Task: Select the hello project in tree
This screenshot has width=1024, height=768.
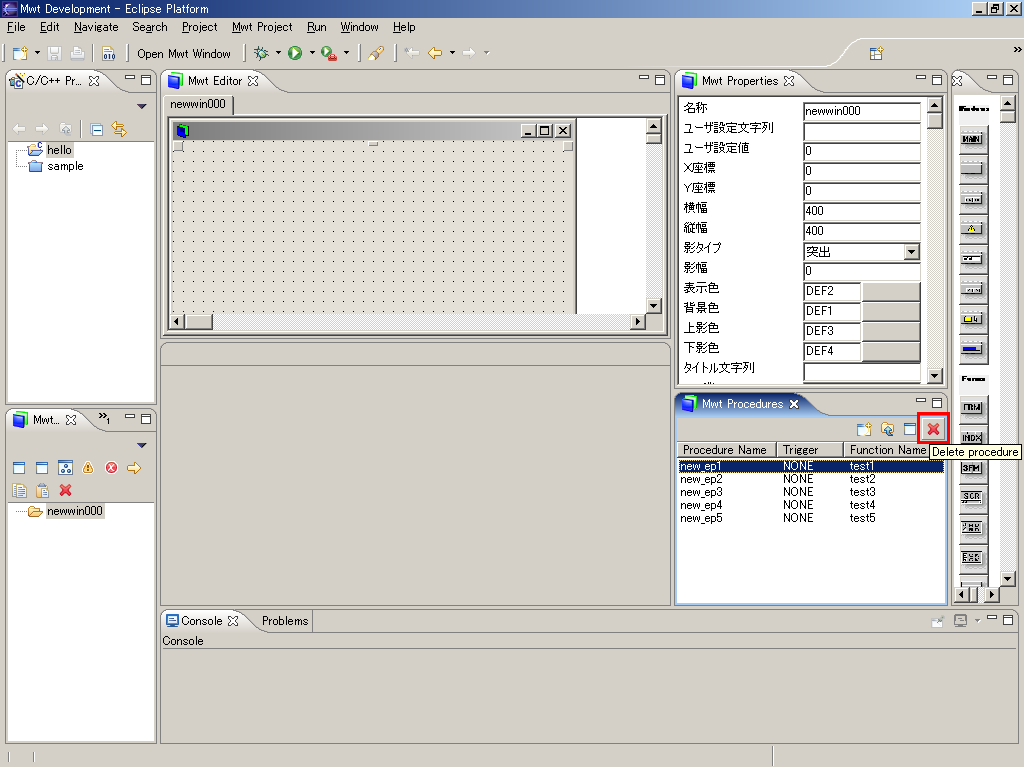Action: click(x=59, y=150)
